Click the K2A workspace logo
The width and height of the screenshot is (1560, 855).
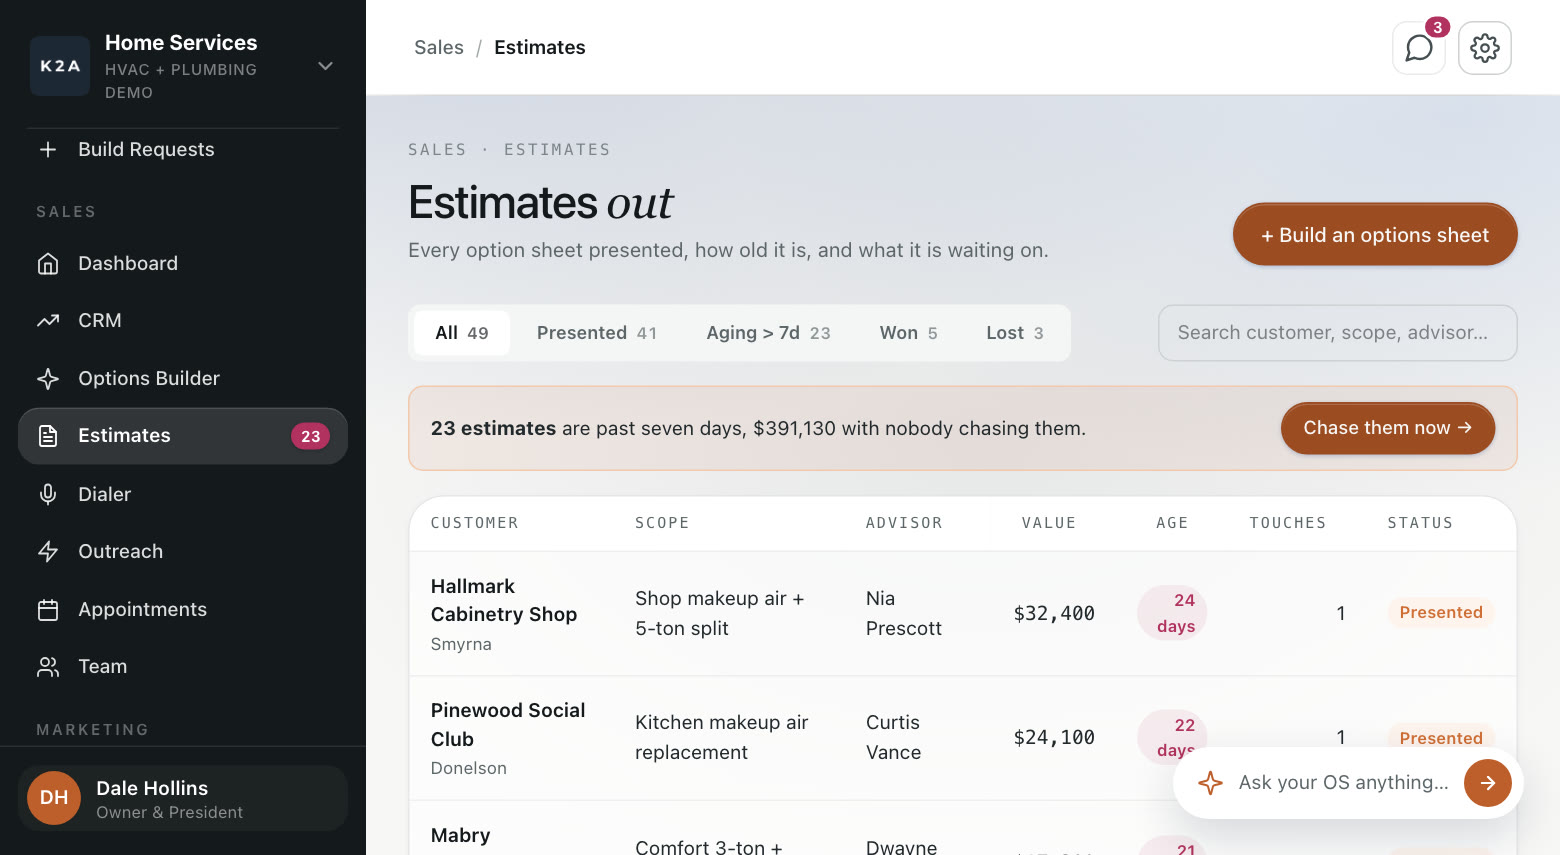tap(60, 66)
